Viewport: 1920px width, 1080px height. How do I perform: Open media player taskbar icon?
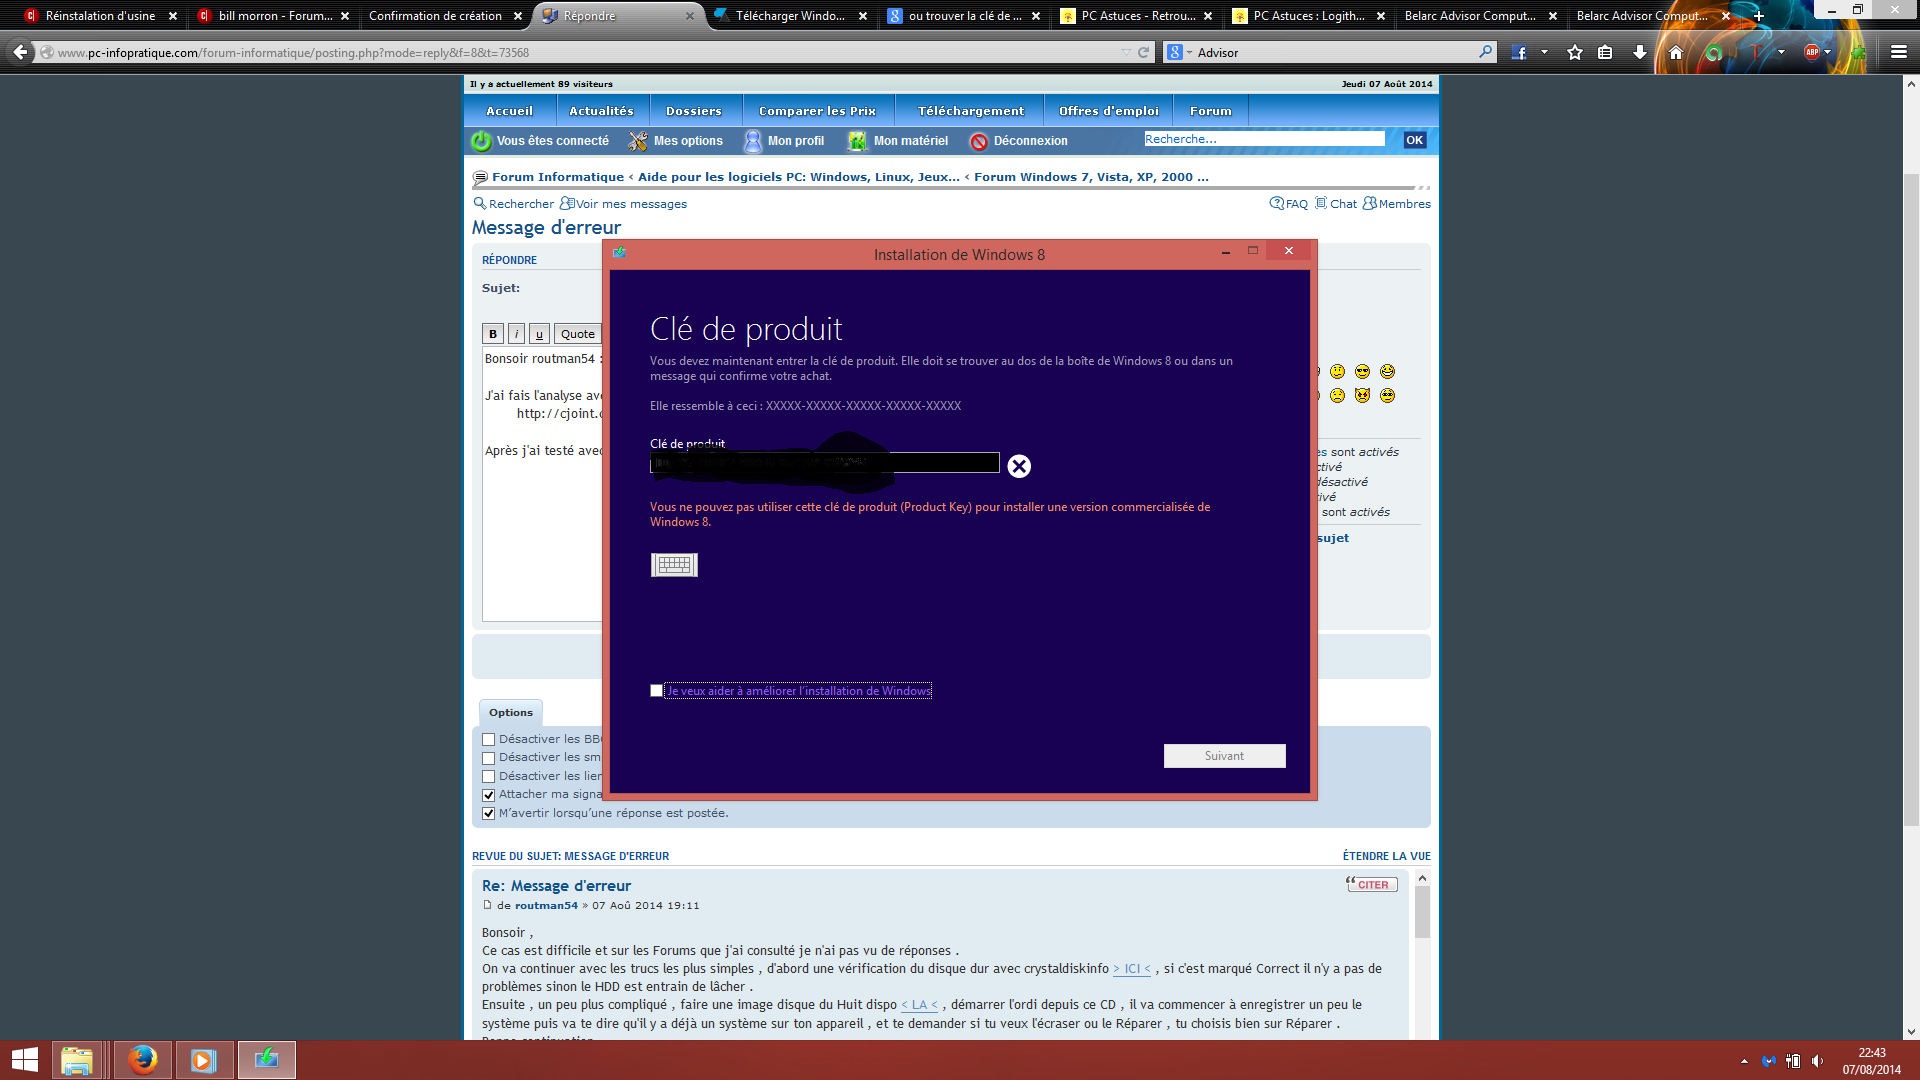pos(204,1060)
